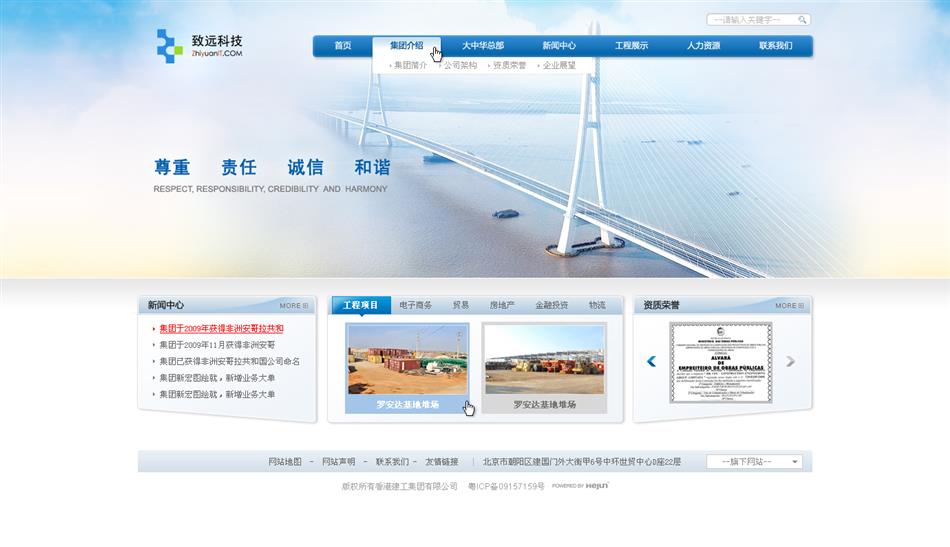Click the search magnifier icon
Viewport: 950px width, 547px height.
pyautogui.click(x=803, y=19)
